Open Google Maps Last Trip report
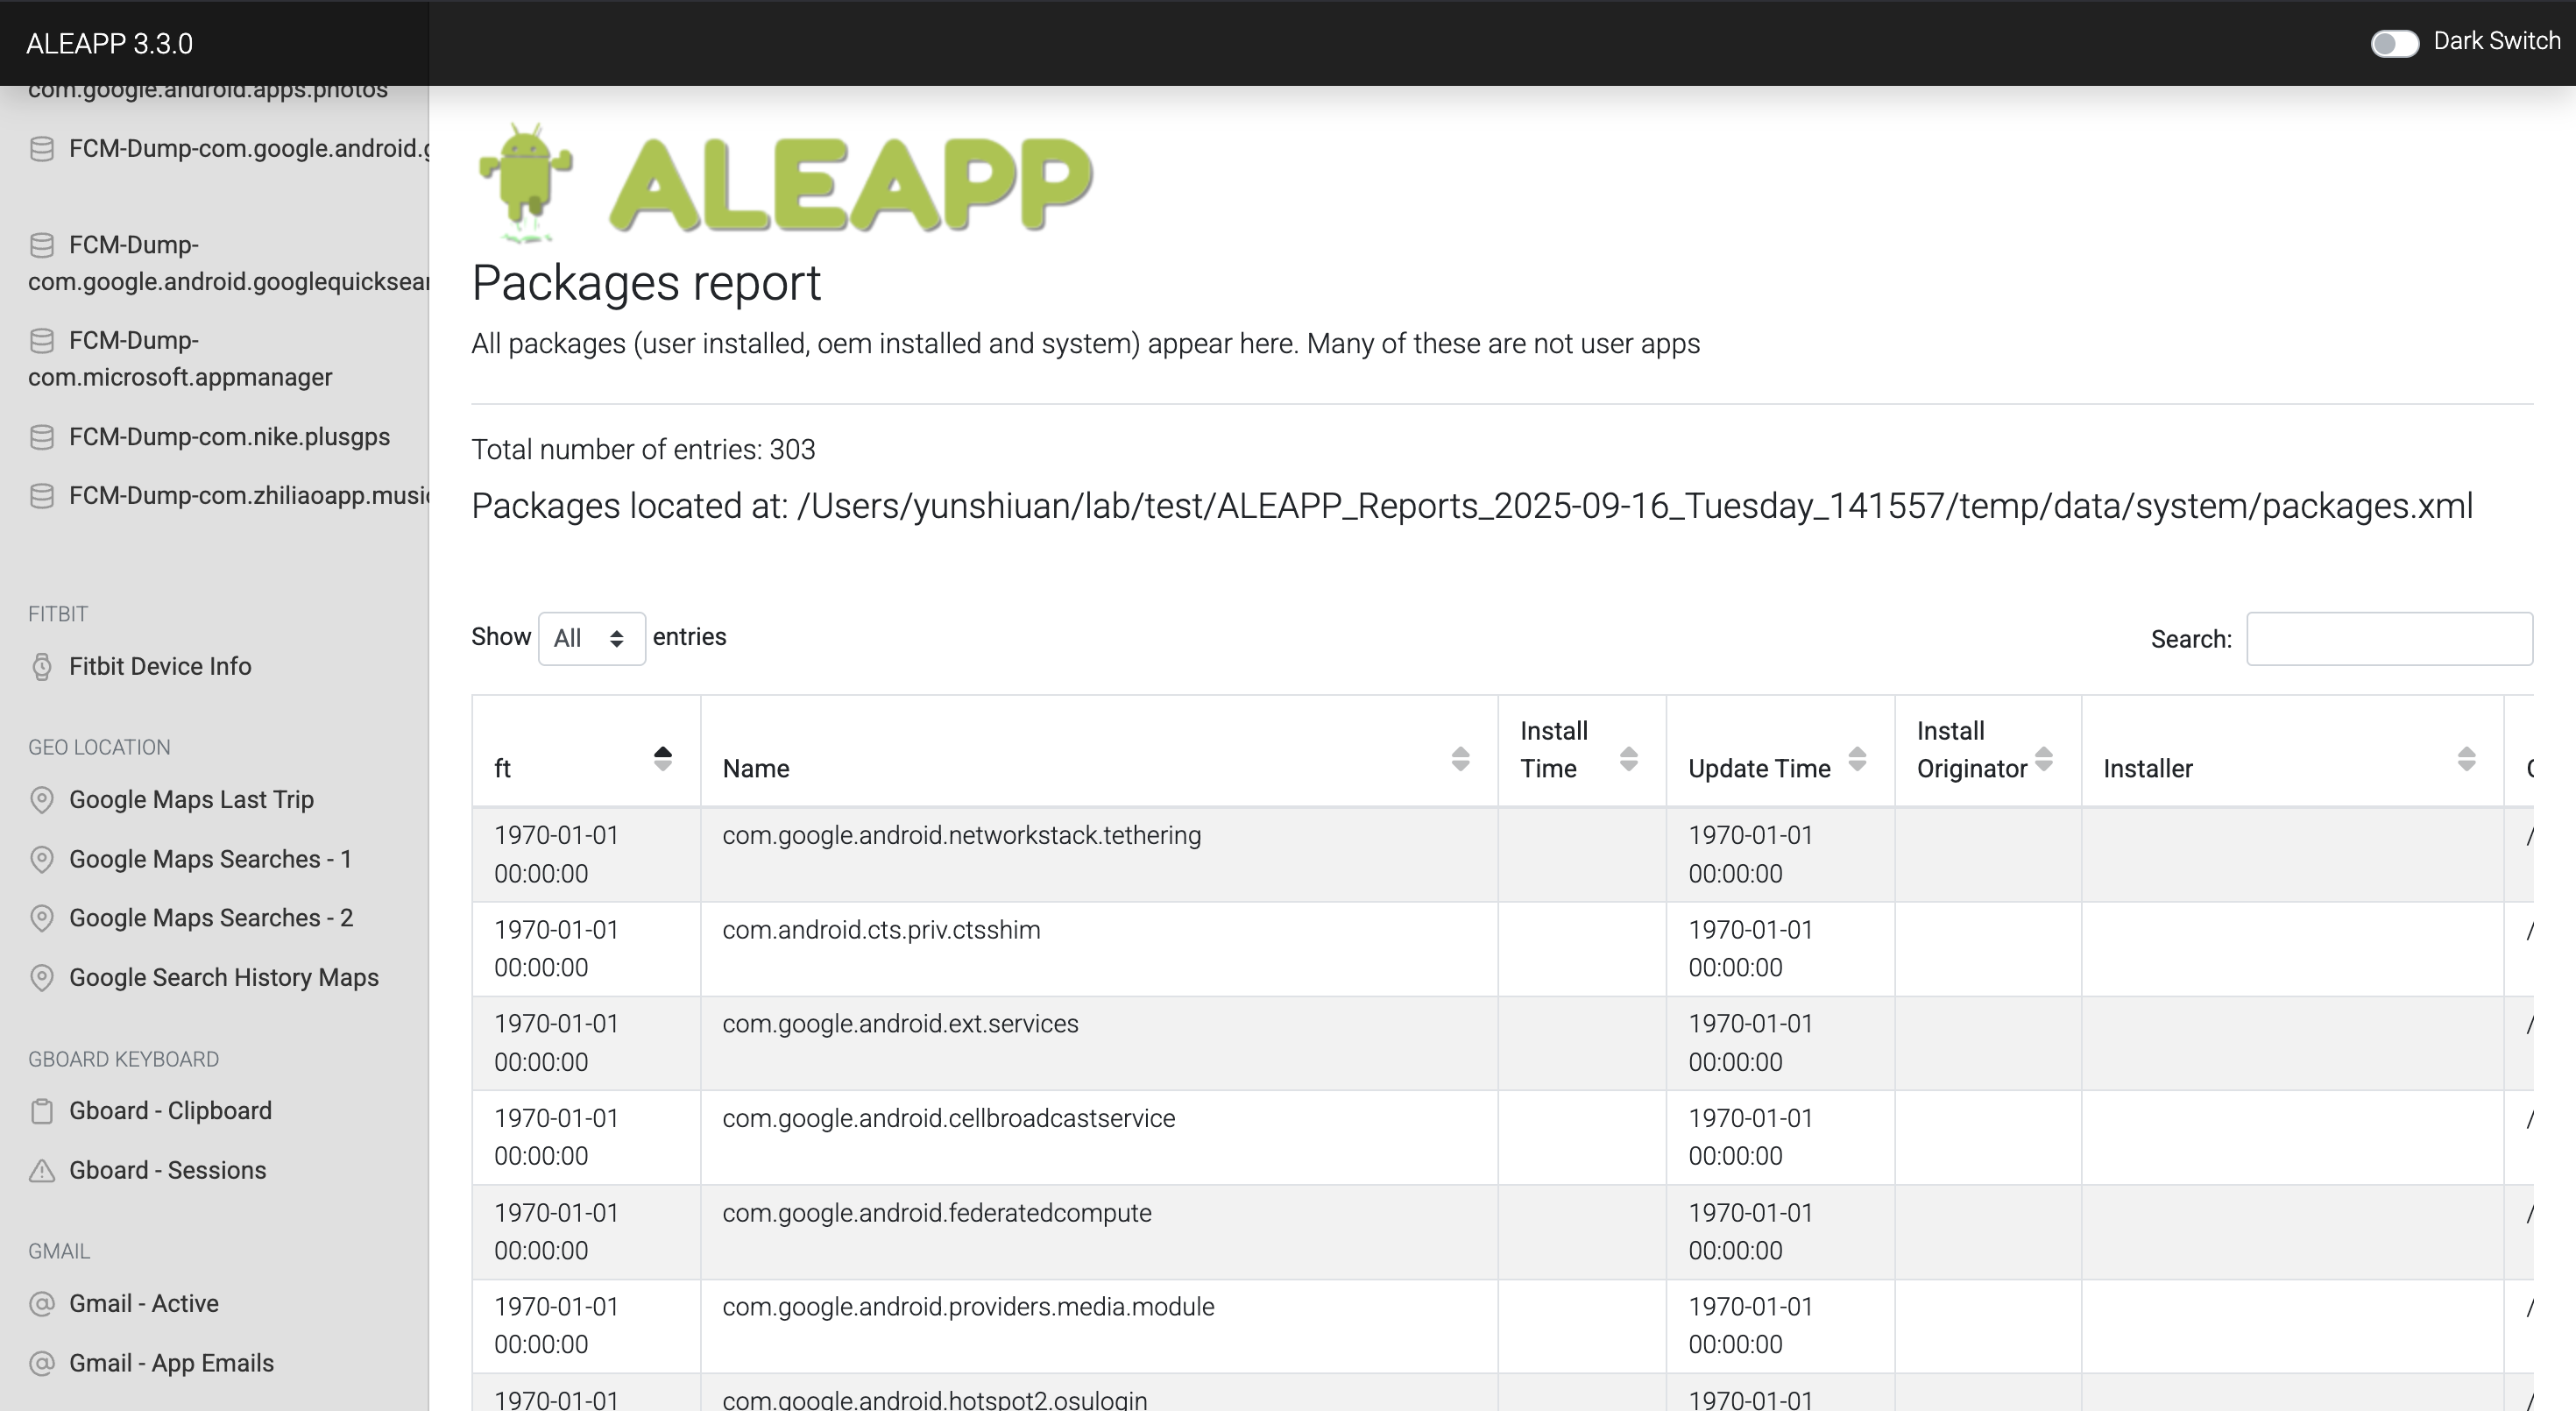This screenshot has width=2576, height=1411. pos(191,799)
